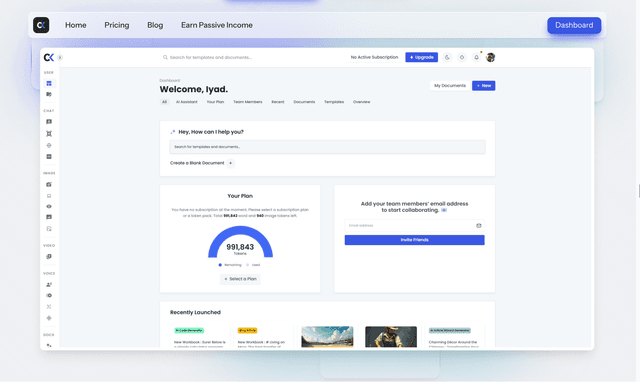Click the Email address input field
This screenshot has height=382, width=640.
point(415,226)
